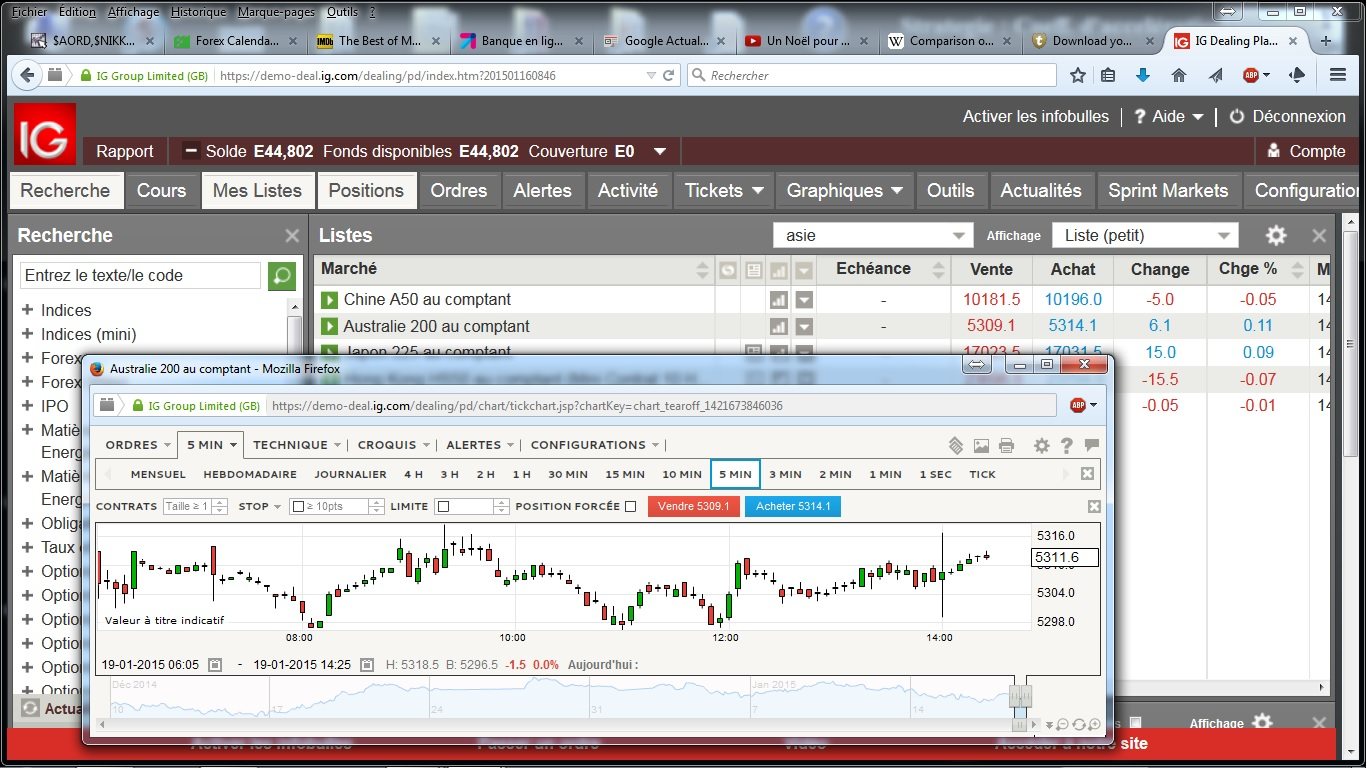Switch to the Forex Calendar browser tab
Viewport: 1367px width, 768px height.
tap(235, 41)
